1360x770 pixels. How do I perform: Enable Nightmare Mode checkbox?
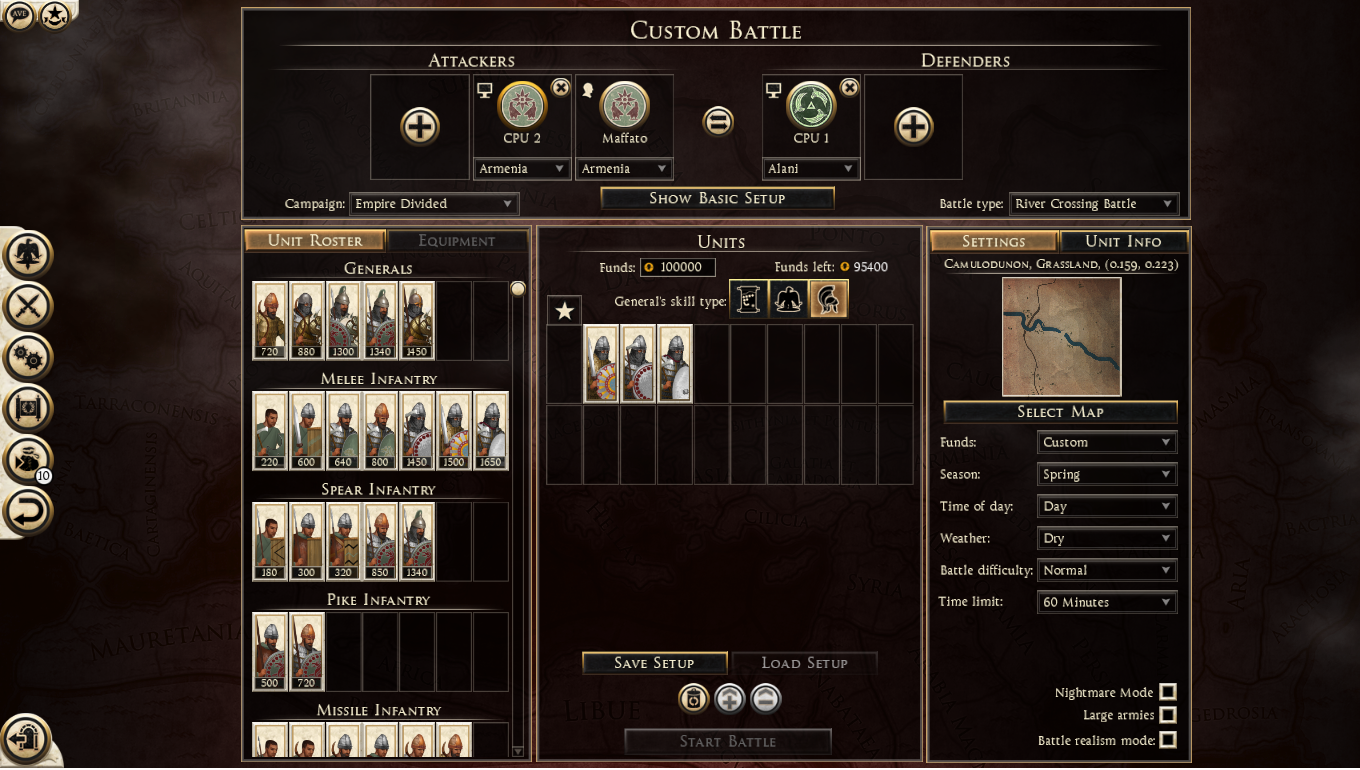pos(1167,692)
